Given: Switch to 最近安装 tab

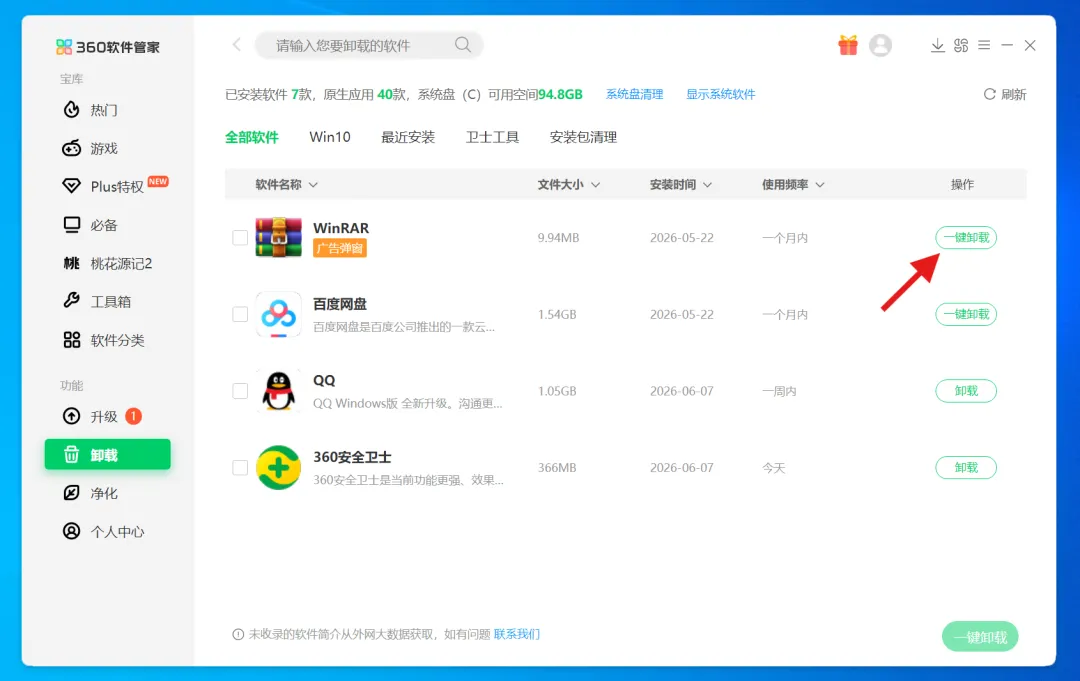Looking at the screenshot, I should pyautogui.click(x=408, y=137).
